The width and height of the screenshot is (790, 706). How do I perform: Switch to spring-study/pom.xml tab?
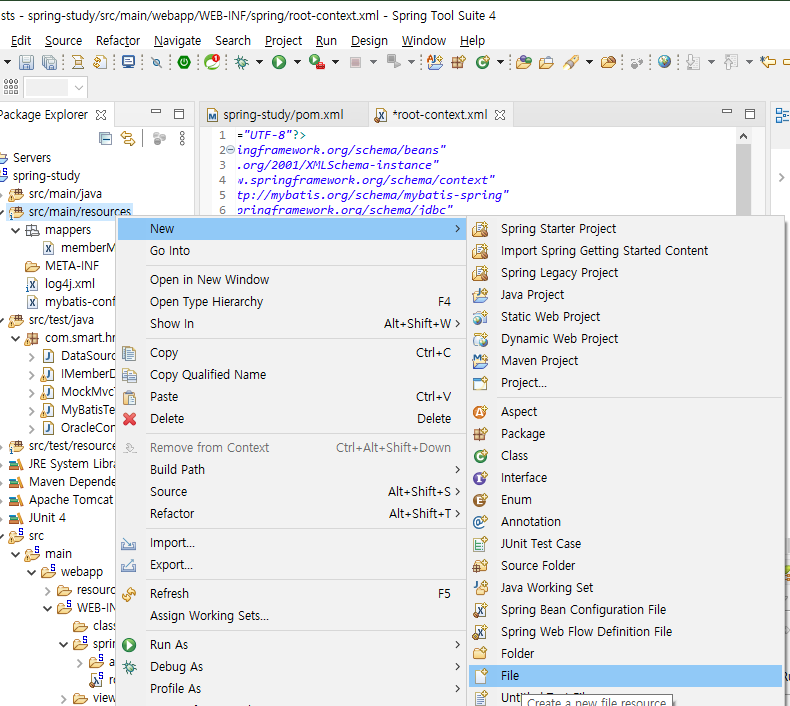(x=283, y=115)
